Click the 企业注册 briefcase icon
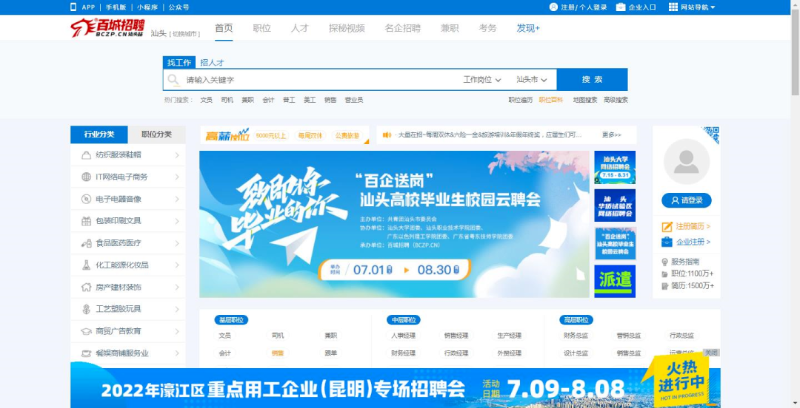Image resolution: width=800 pixels, height=408 pixels. point(666,241)
